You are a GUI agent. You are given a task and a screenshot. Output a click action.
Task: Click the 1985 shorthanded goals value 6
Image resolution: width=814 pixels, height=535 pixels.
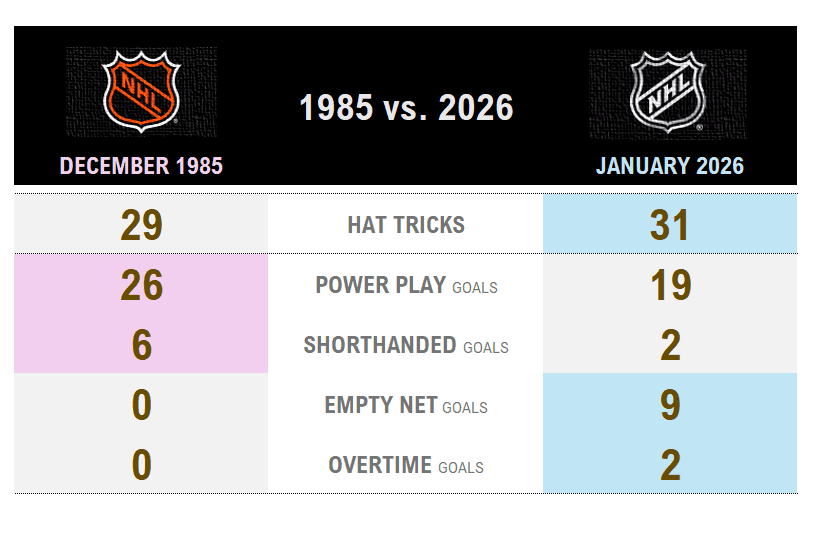click(x=141, y=345)
